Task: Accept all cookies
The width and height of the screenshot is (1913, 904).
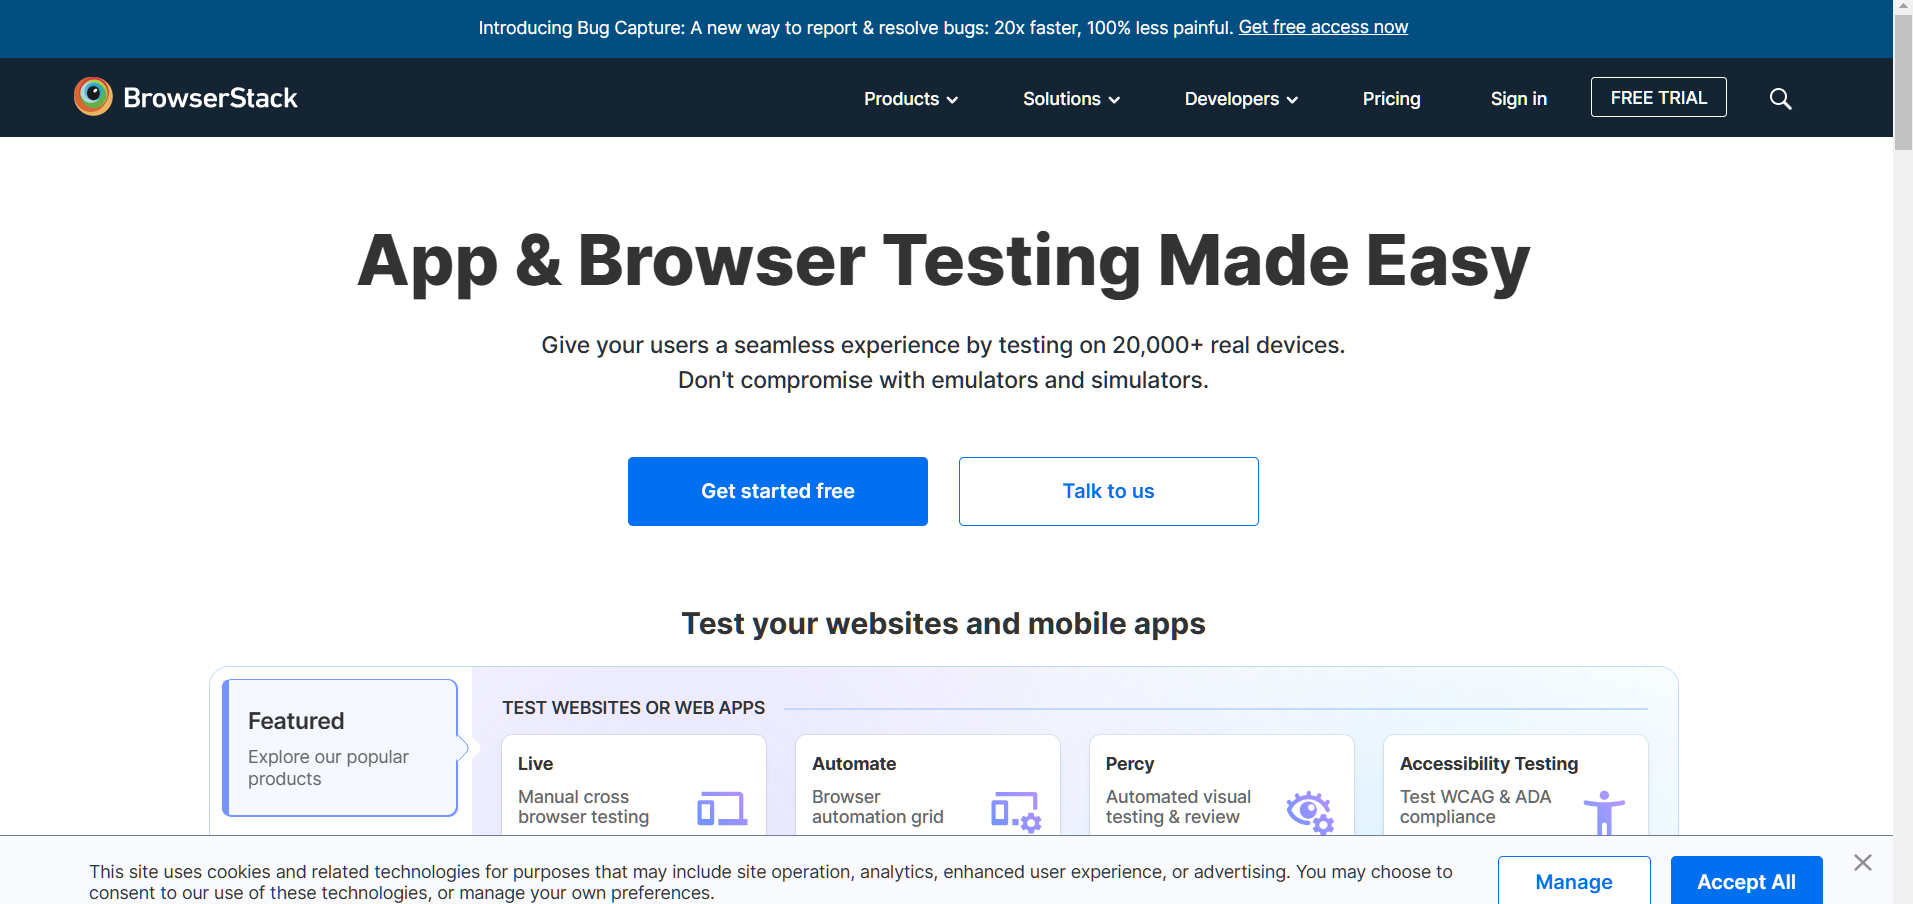Action: [x=1746, y=881]
